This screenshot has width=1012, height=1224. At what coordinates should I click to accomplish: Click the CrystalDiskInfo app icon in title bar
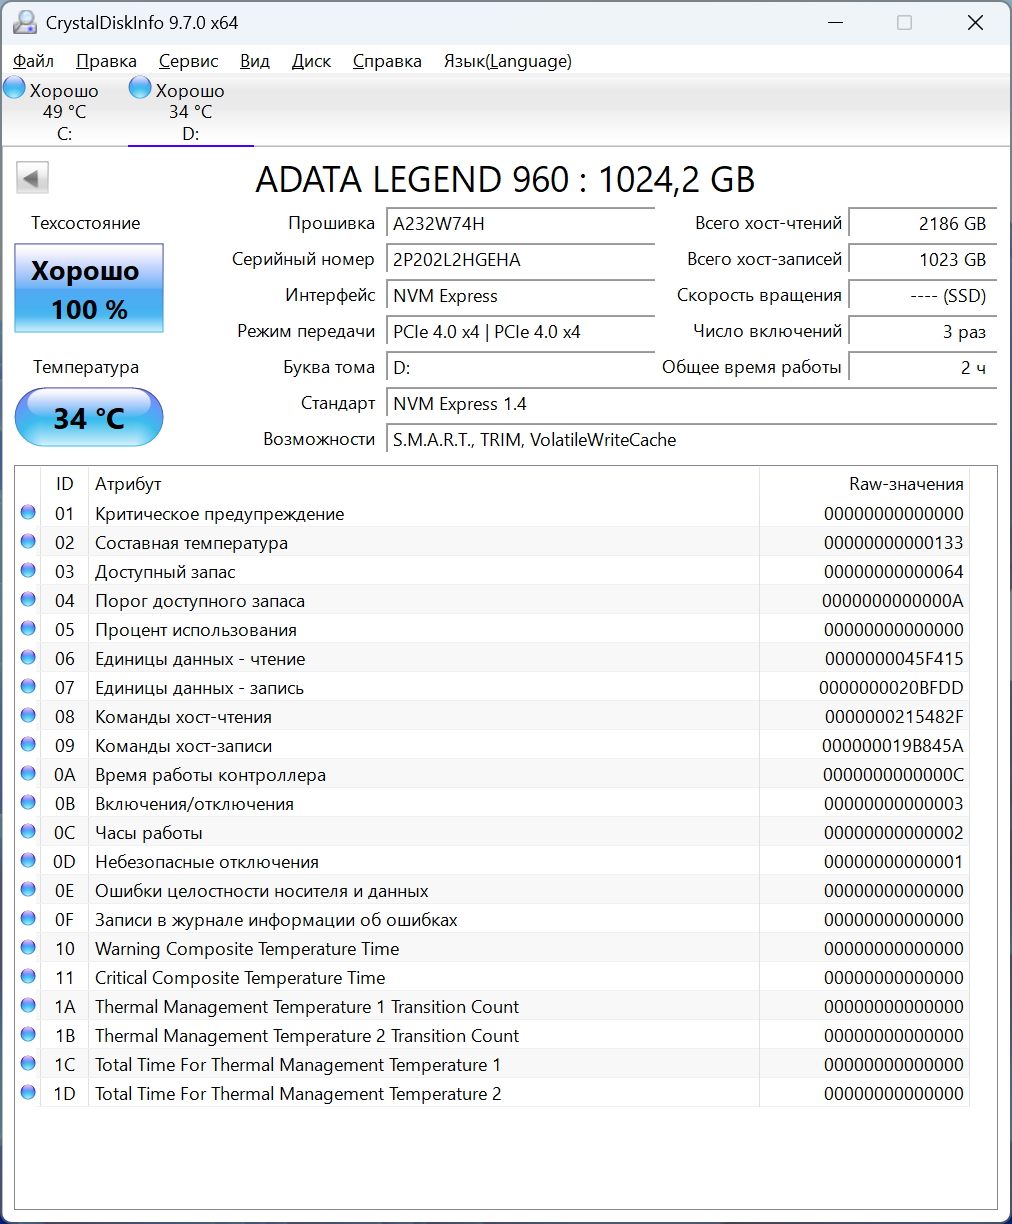[24, 22]
